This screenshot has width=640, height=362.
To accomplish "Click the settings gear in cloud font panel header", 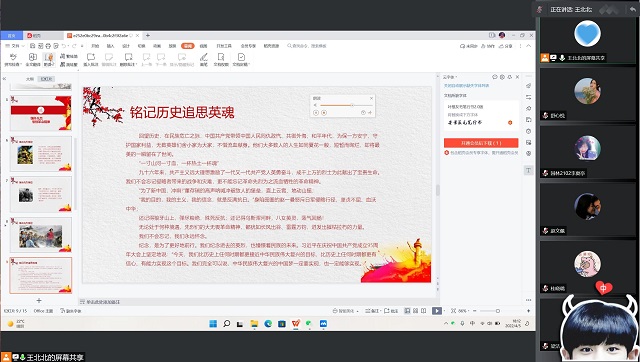I will coord(502,77).
